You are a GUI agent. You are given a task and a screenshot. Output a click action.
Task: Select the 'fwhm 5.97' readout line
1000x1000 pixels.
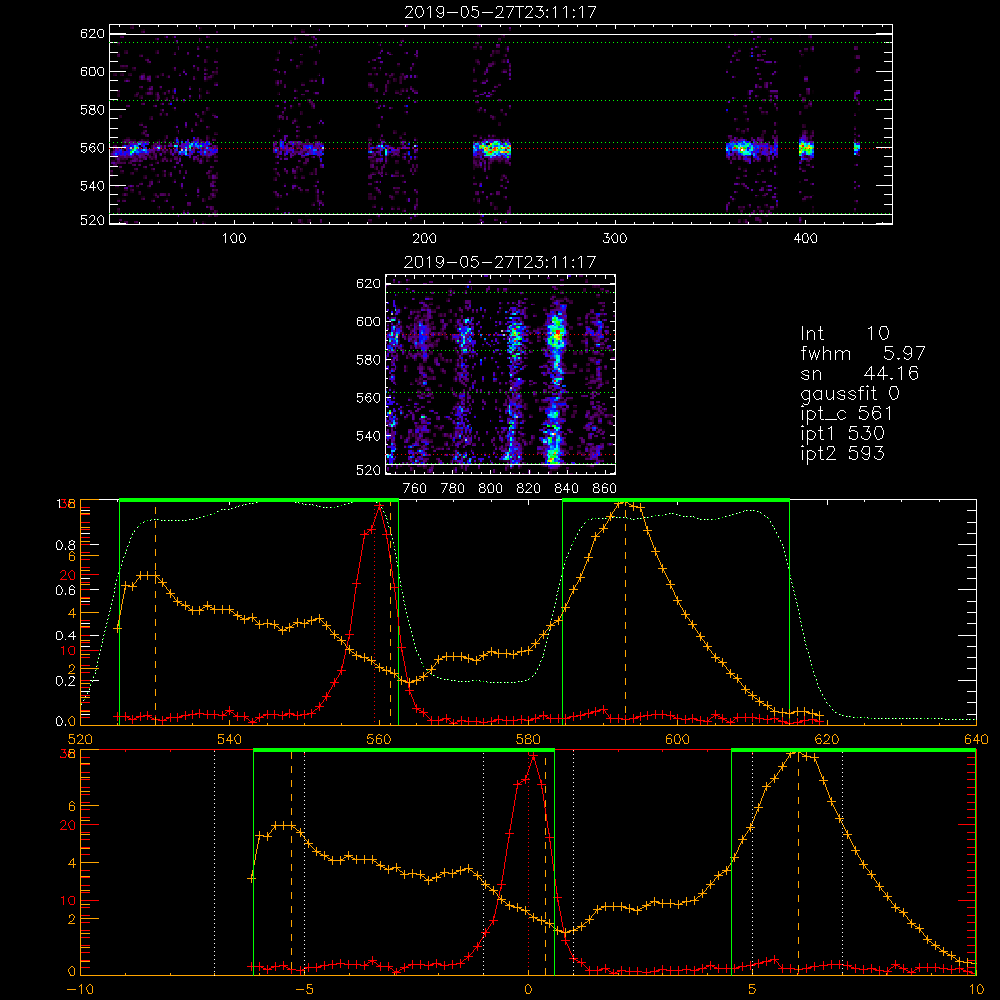(862, 353)
